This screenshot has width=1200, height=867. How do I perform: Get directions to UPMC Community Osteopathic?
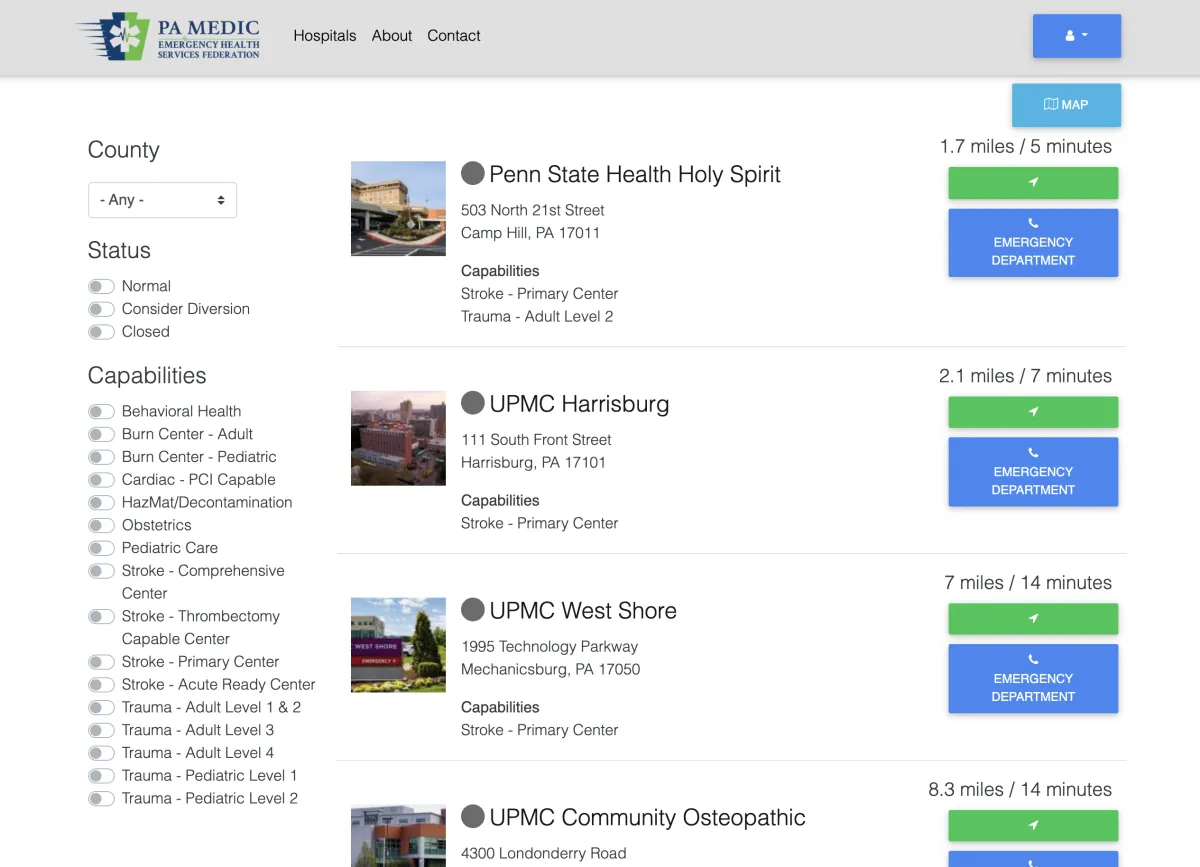pyautogui.click(x=1033, y=826)
